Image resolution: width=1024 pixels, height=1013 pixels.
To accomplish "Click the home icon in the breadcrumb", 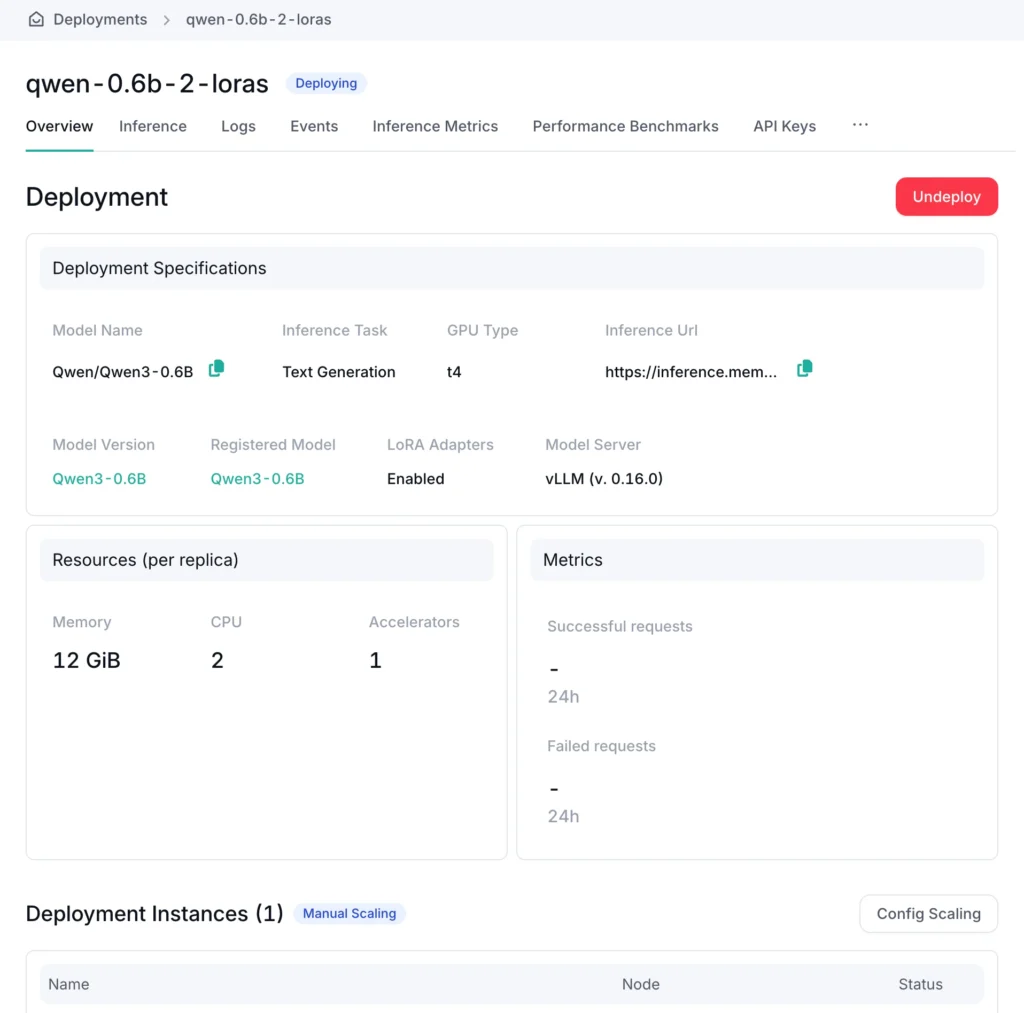I will pyautogui.click(x=36, y=20).
